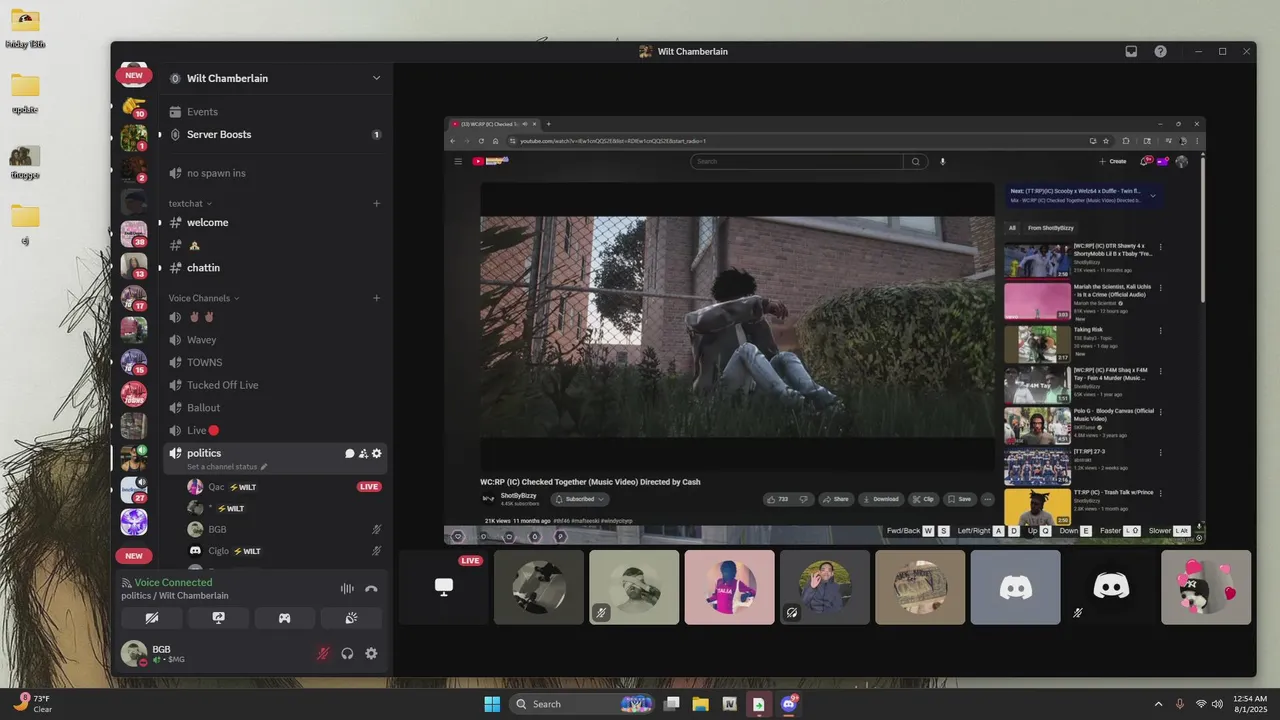This screenshot has height=720, width=1280.
Task: Click Ciglo in the politics voice list
Action: coord(218,551)
